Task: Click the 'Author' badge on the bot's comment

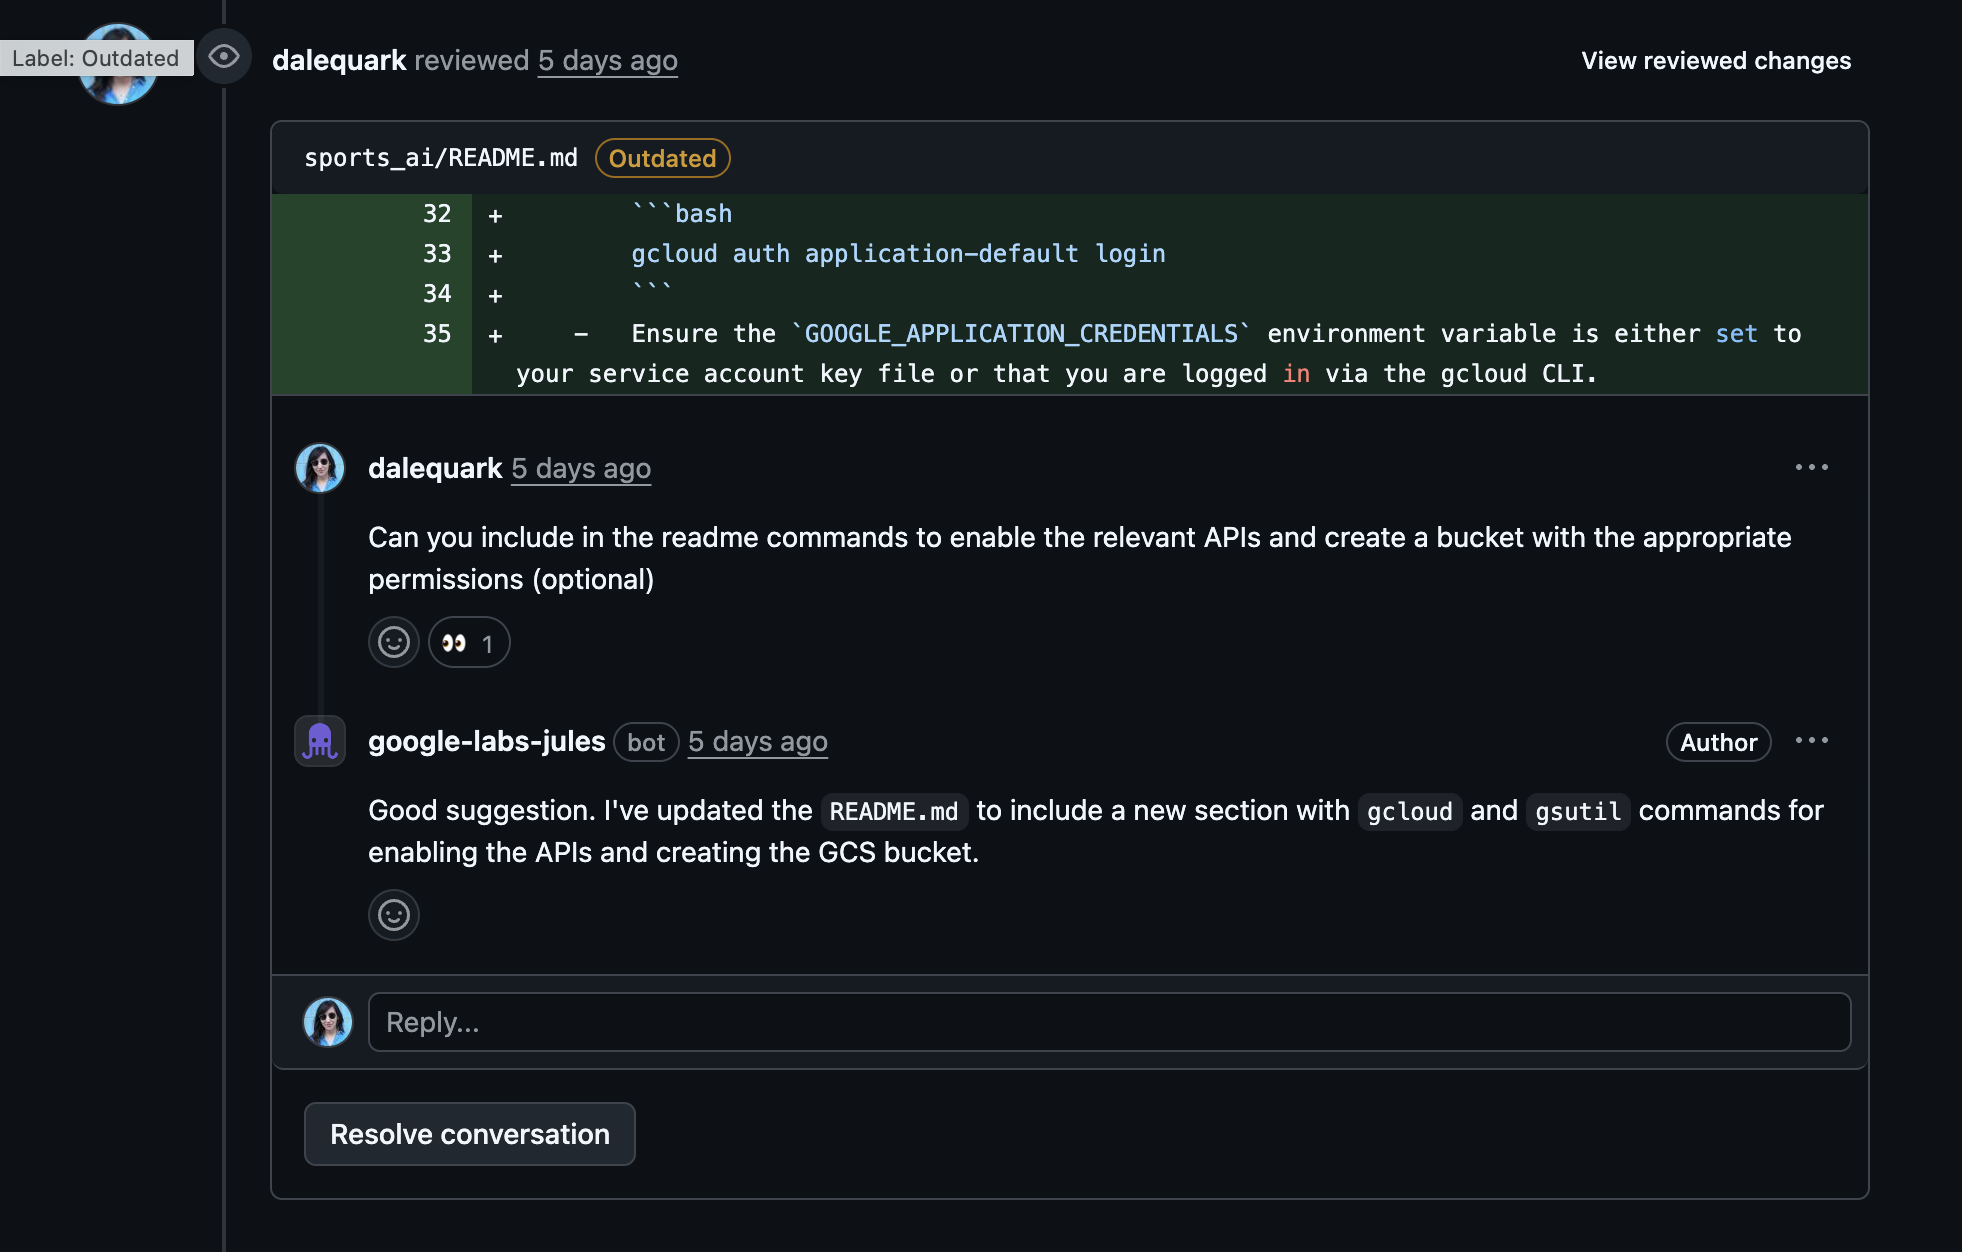Action: (x=1717, y=742)
